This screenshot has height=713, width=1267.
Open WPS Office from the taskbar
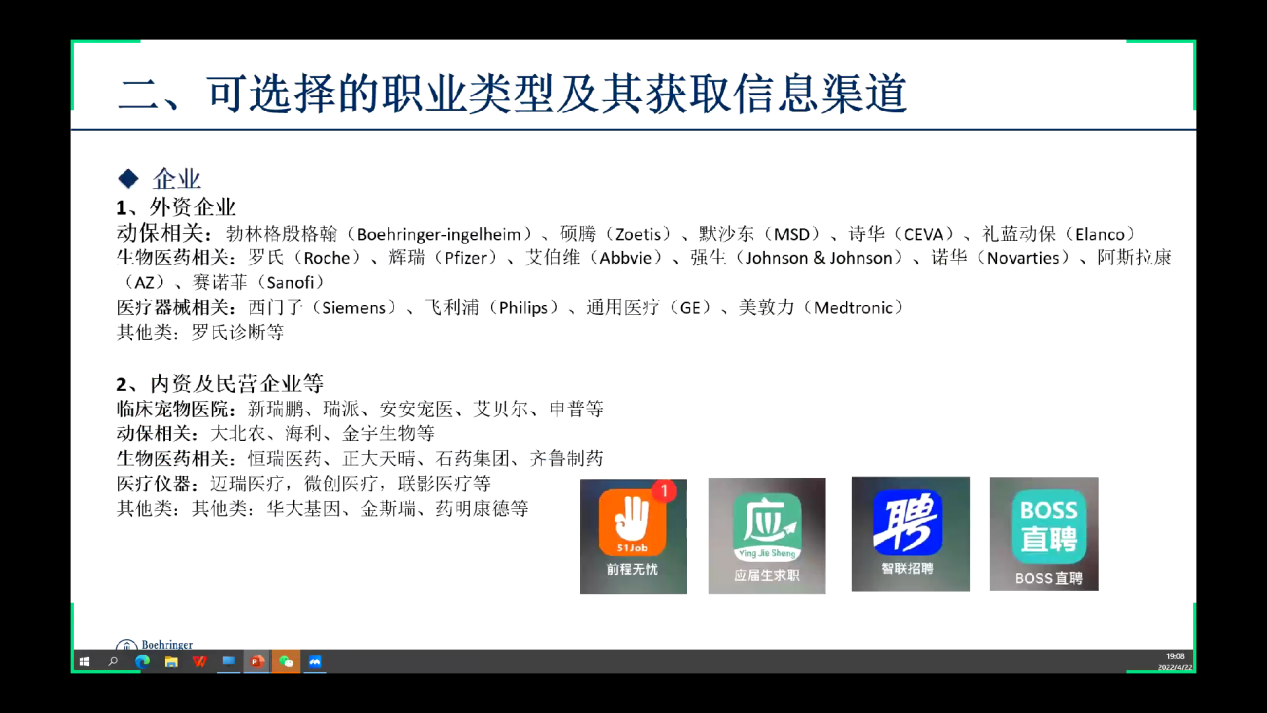click(x=200, y=662)
